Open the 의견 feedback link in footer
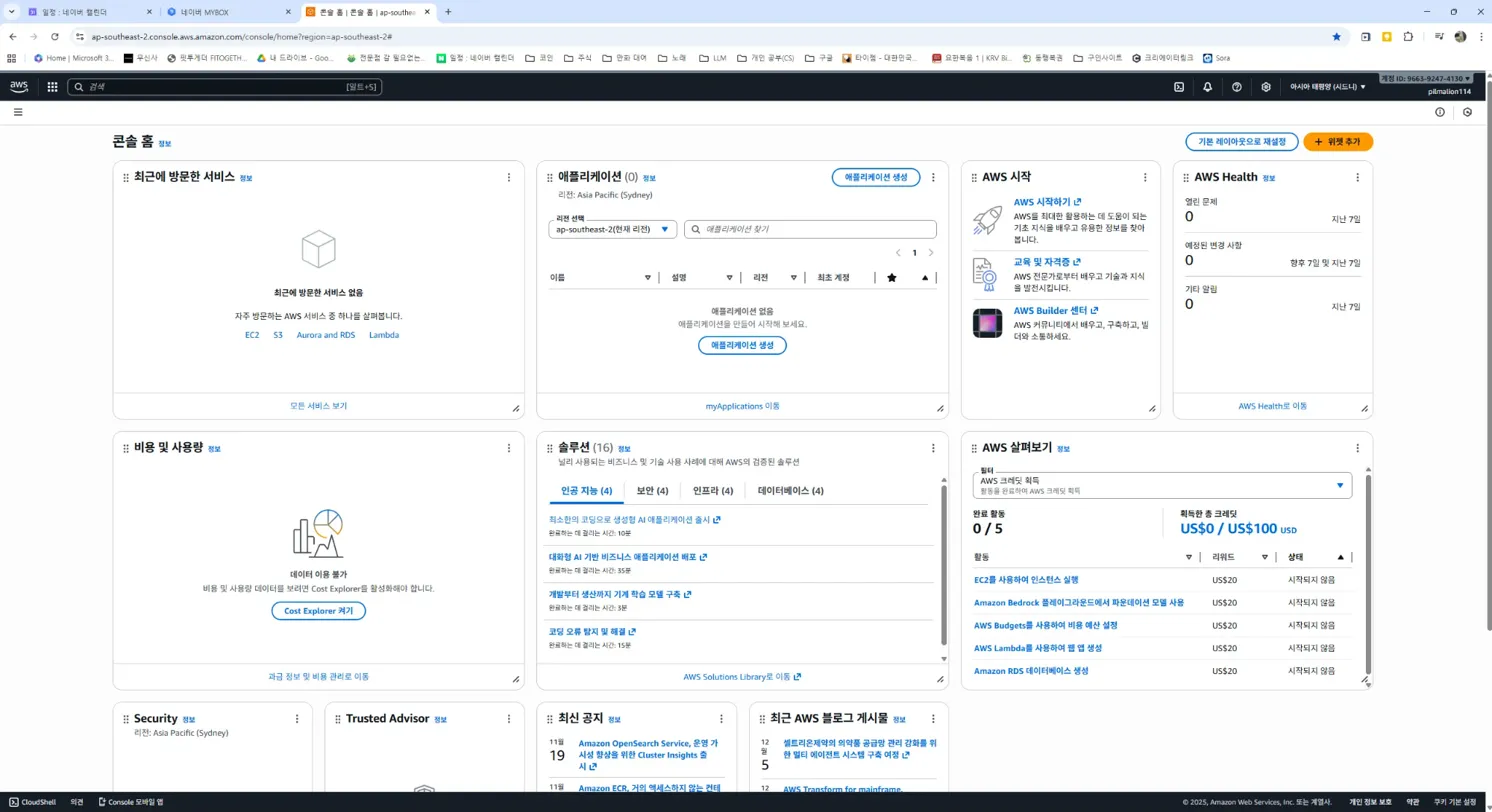 (x=77, y=802)
